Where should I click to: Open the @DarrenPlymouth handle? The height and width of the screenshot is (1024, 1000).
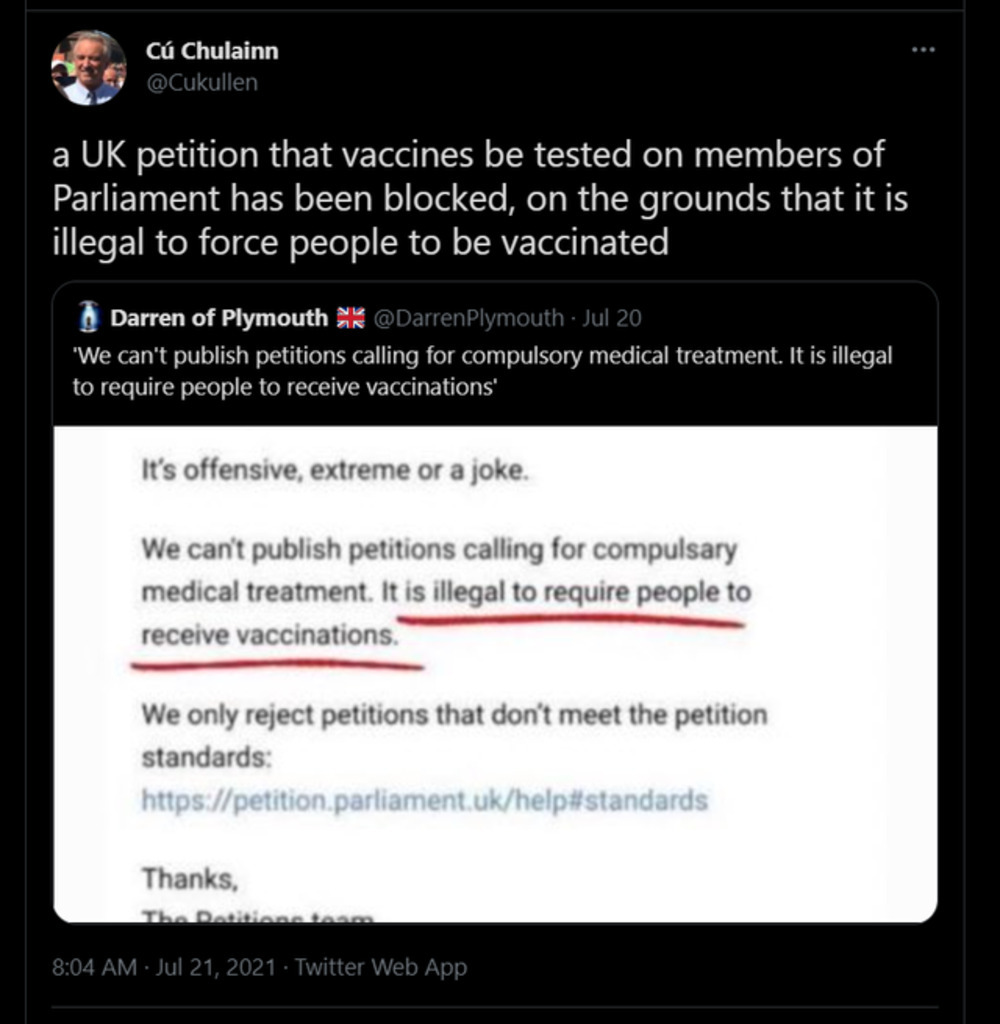468,319
